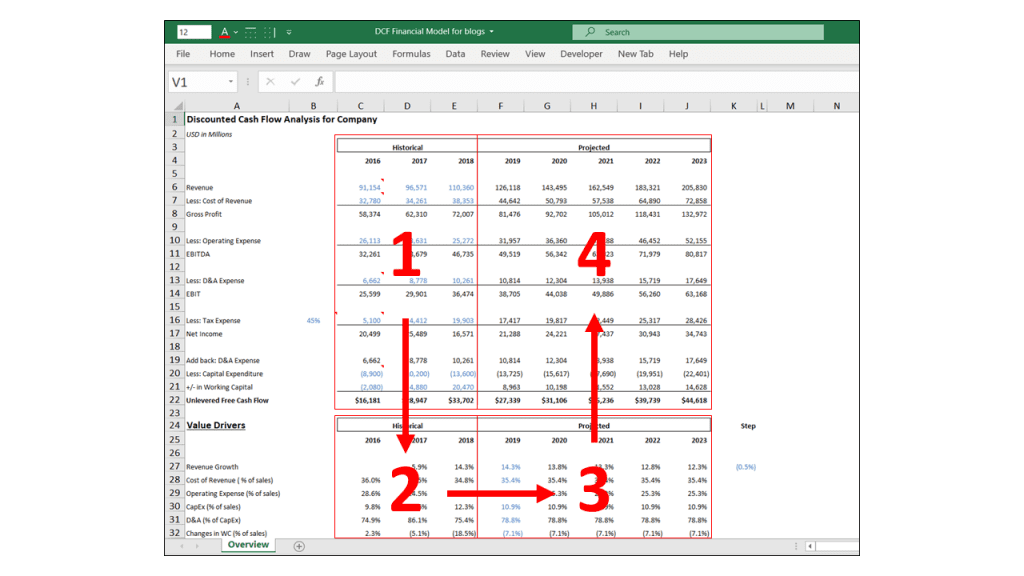1024x576 pixels.
Task: Click the 2019 revenue growth 14.3% in blue
Action: (511, 467)
